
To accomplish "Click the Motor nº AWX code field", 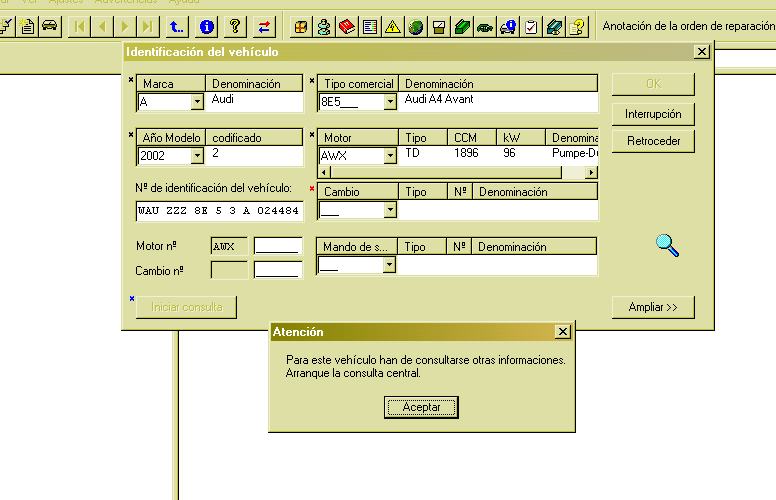I will pos(229,246).
